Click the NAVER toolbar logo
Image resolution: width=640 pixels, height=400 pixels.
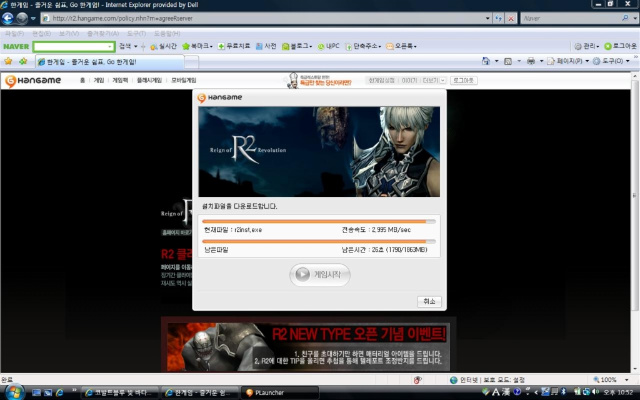(16, 47)
